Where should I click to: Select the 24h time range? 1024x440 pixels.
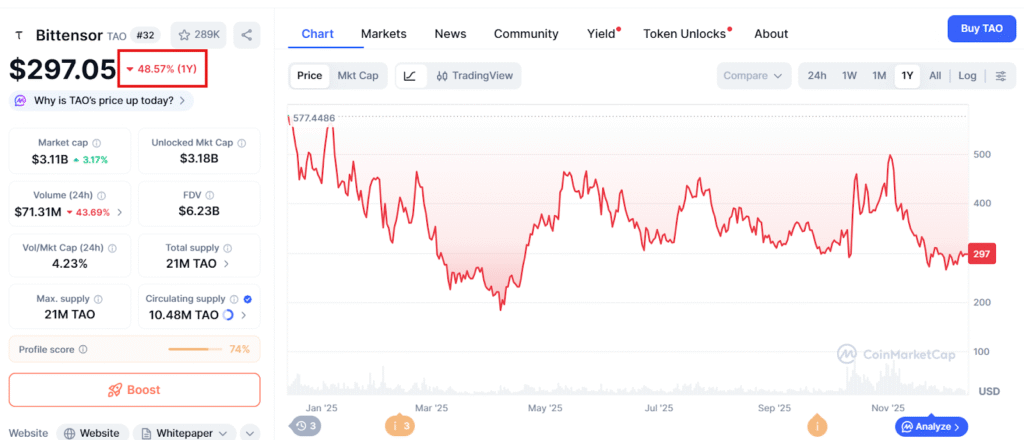817,76
